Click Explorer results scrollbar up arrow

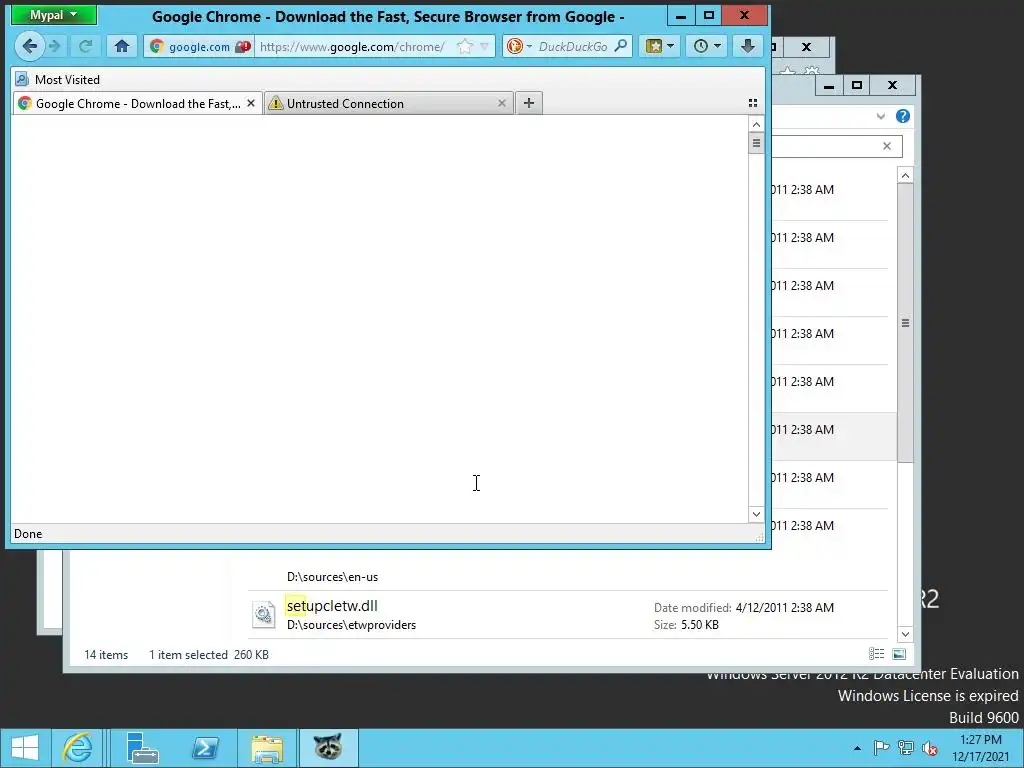pyautogui.click(x=905, y=175)
